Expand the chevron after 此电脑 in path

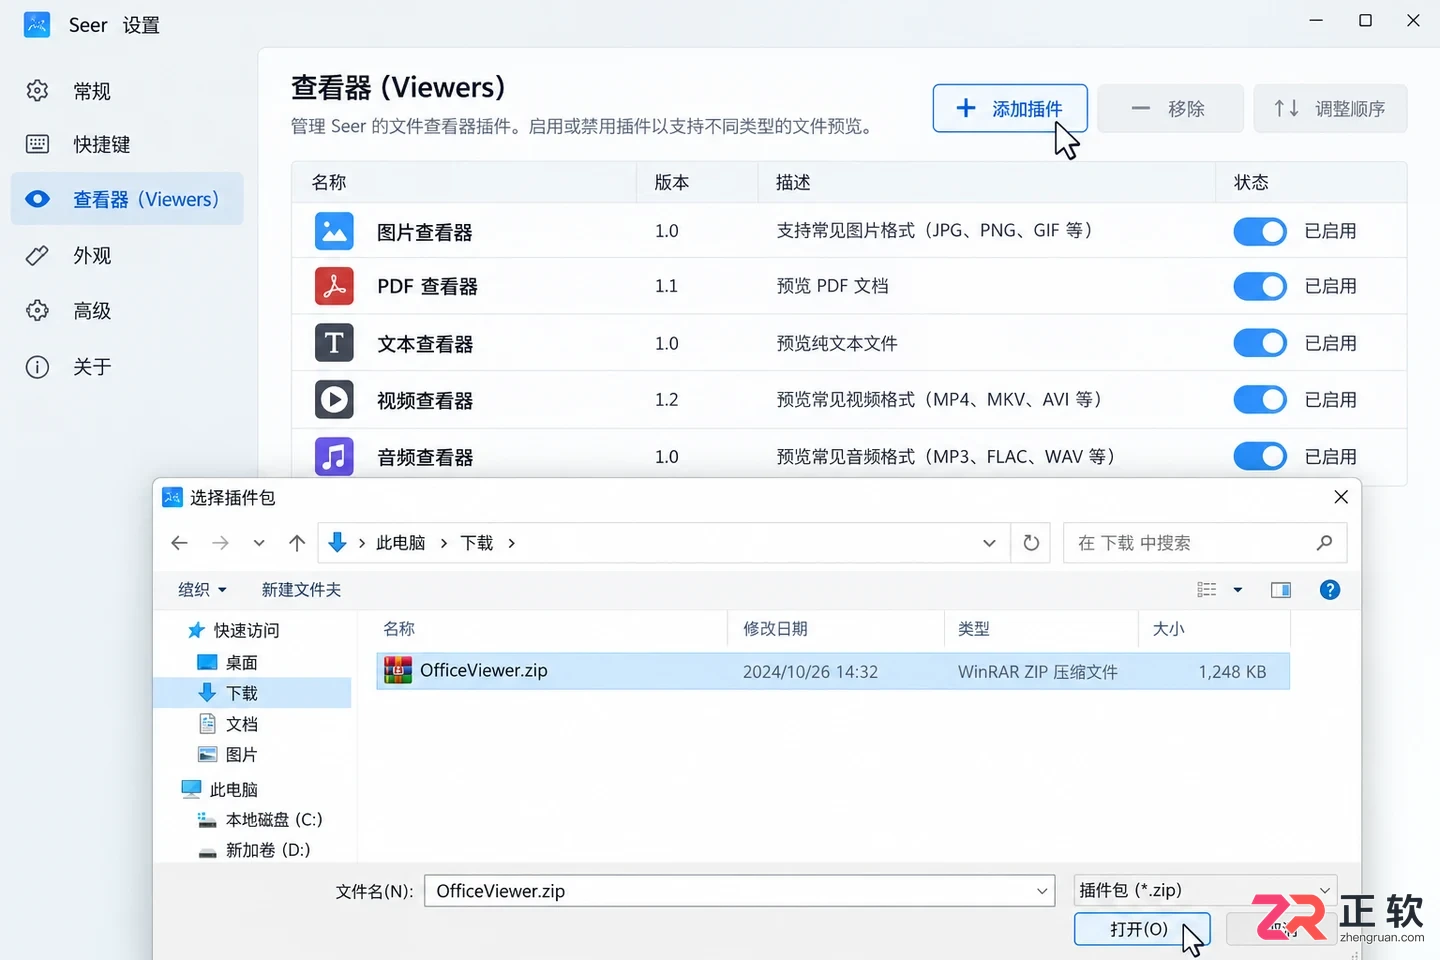(443, 543)
